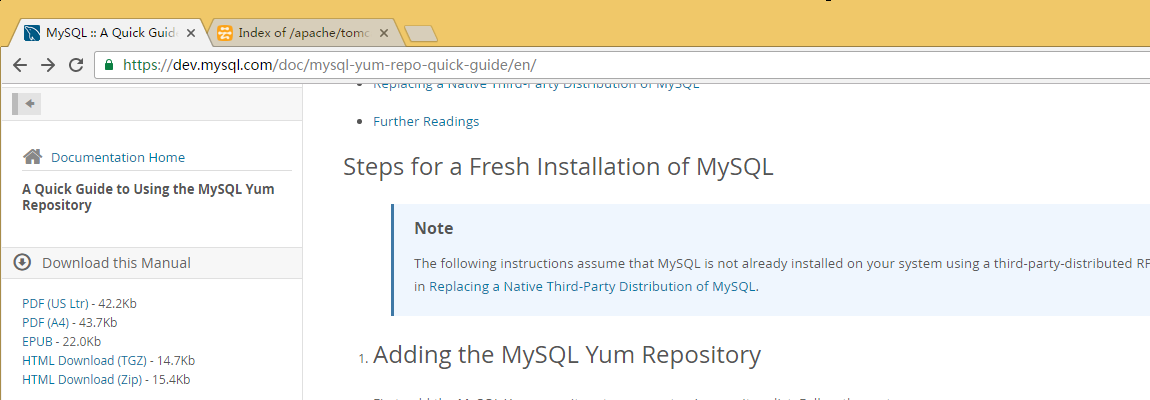
Task: Click the Adding the MySQL Yum Repository heading
Action: coord(567,354)
